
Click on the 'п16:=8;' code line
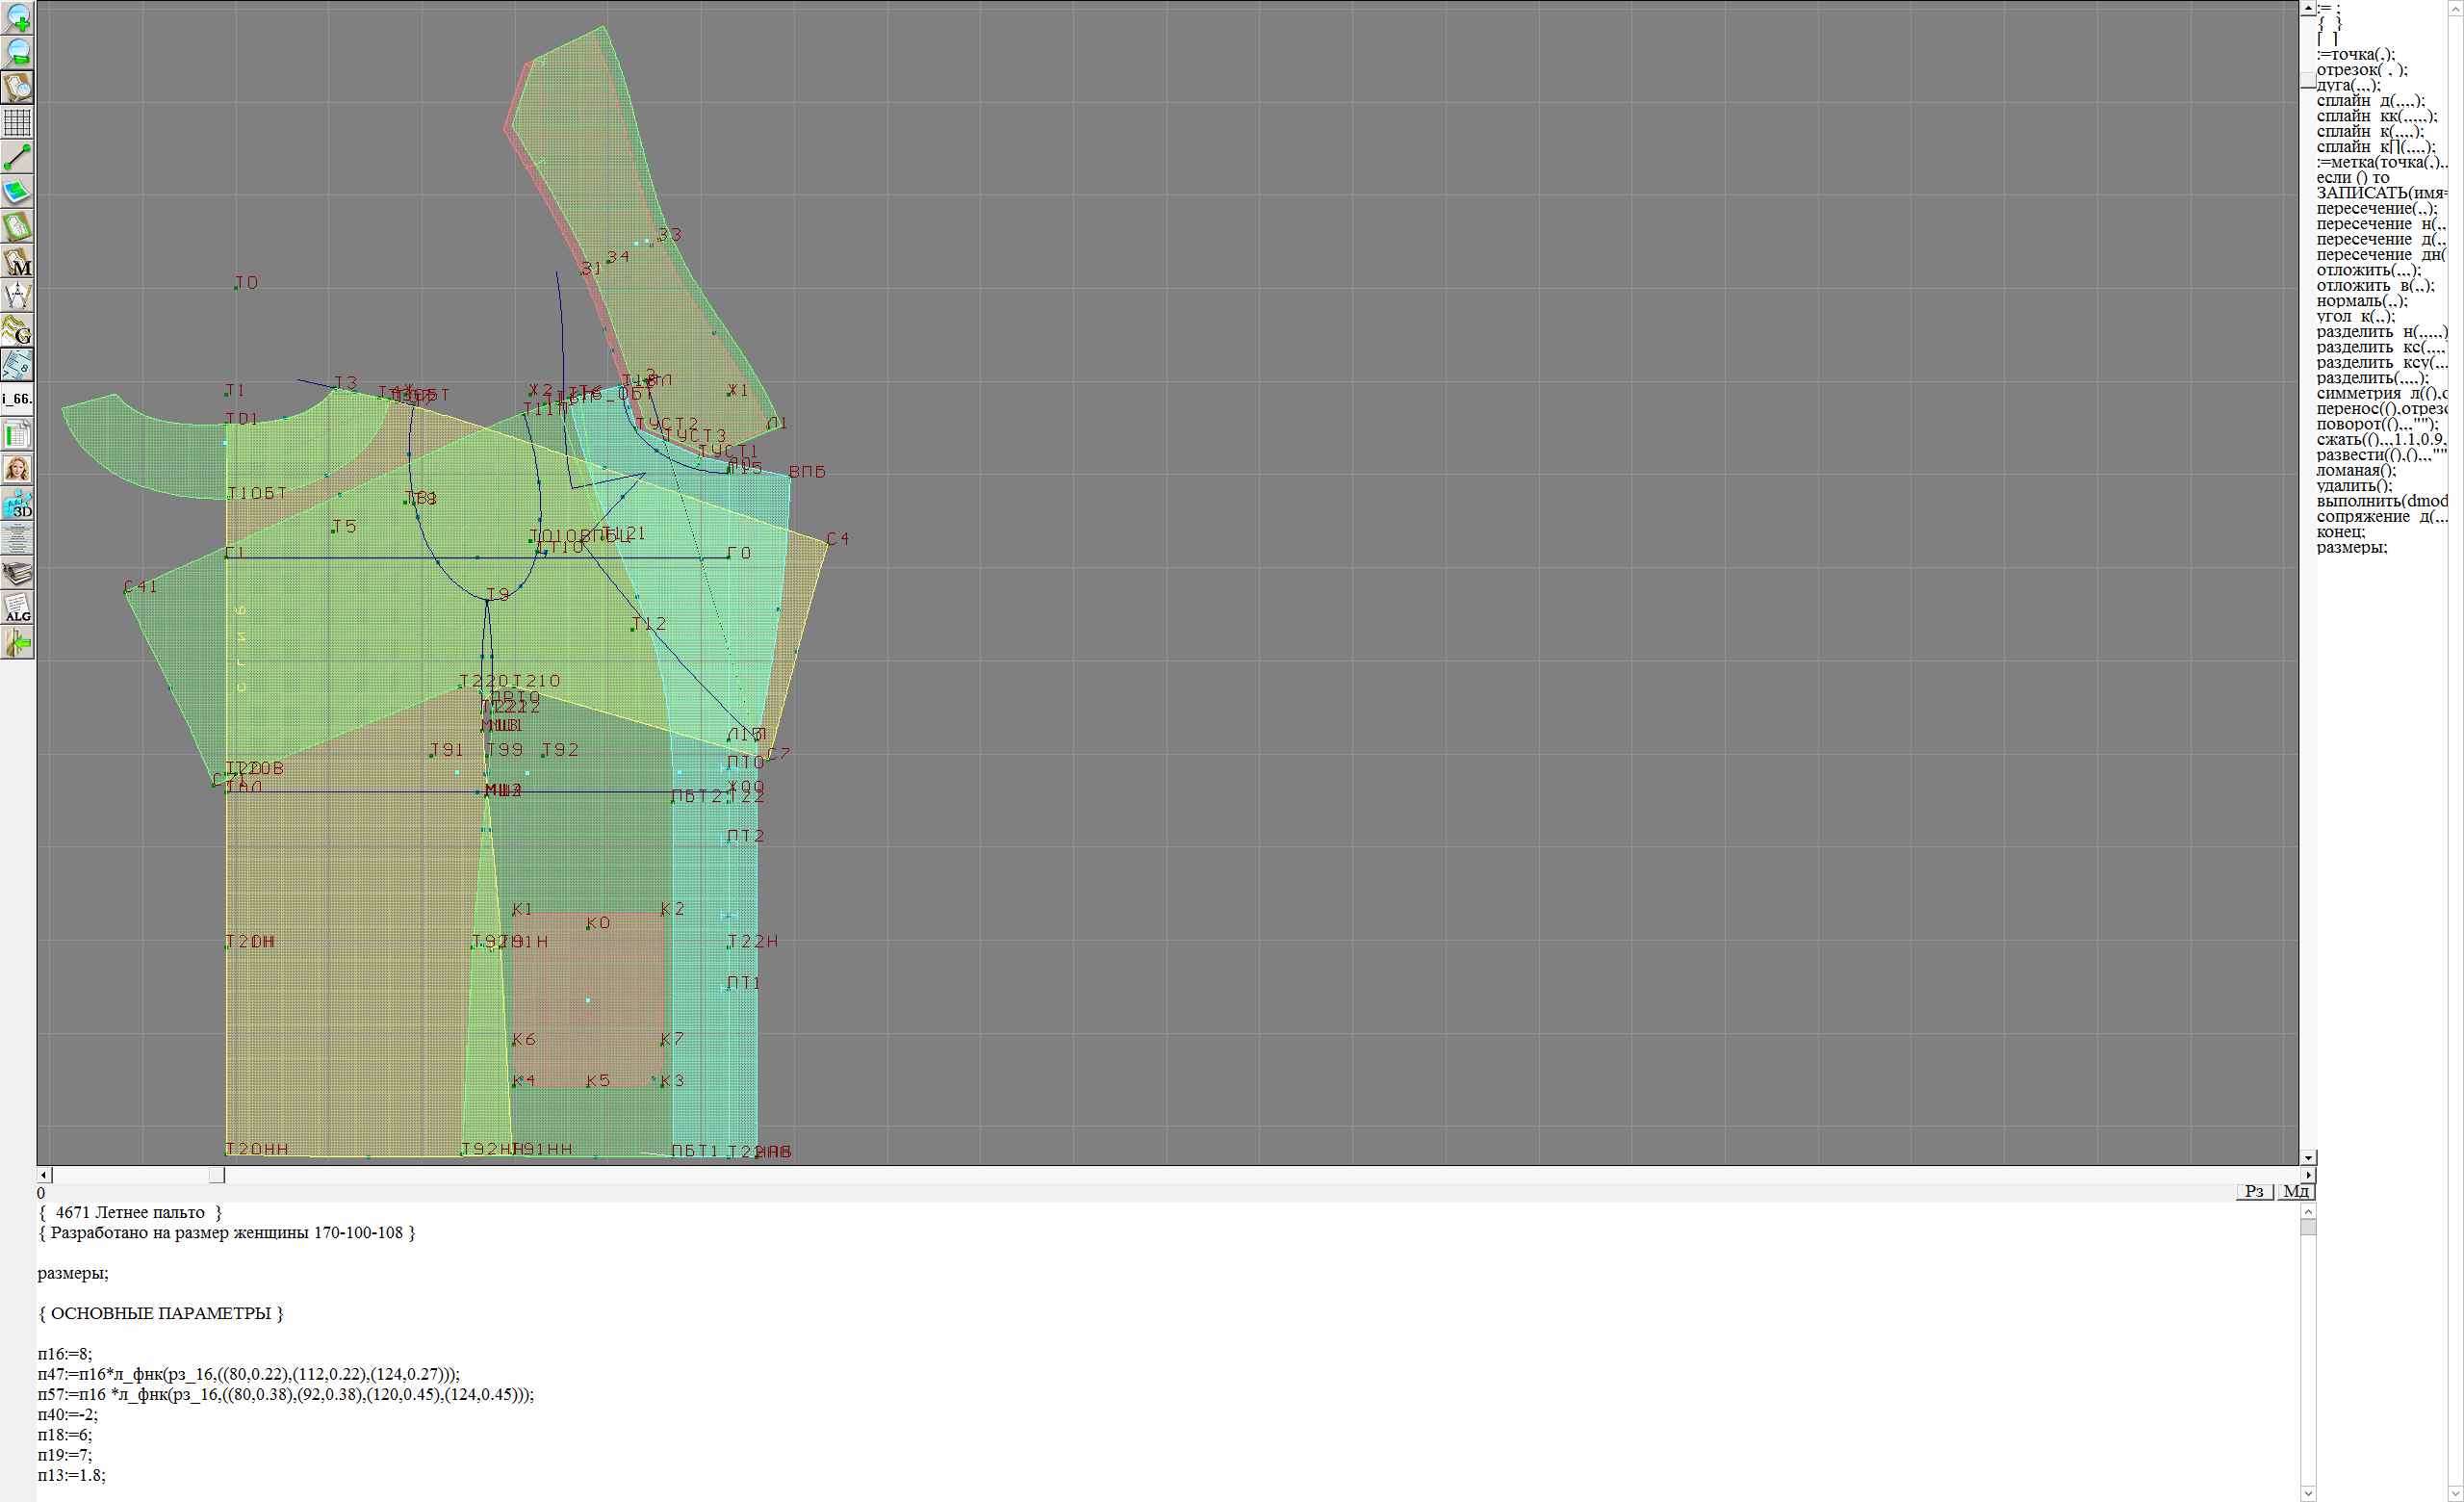pyautogui.click(x=64, y=1354)
